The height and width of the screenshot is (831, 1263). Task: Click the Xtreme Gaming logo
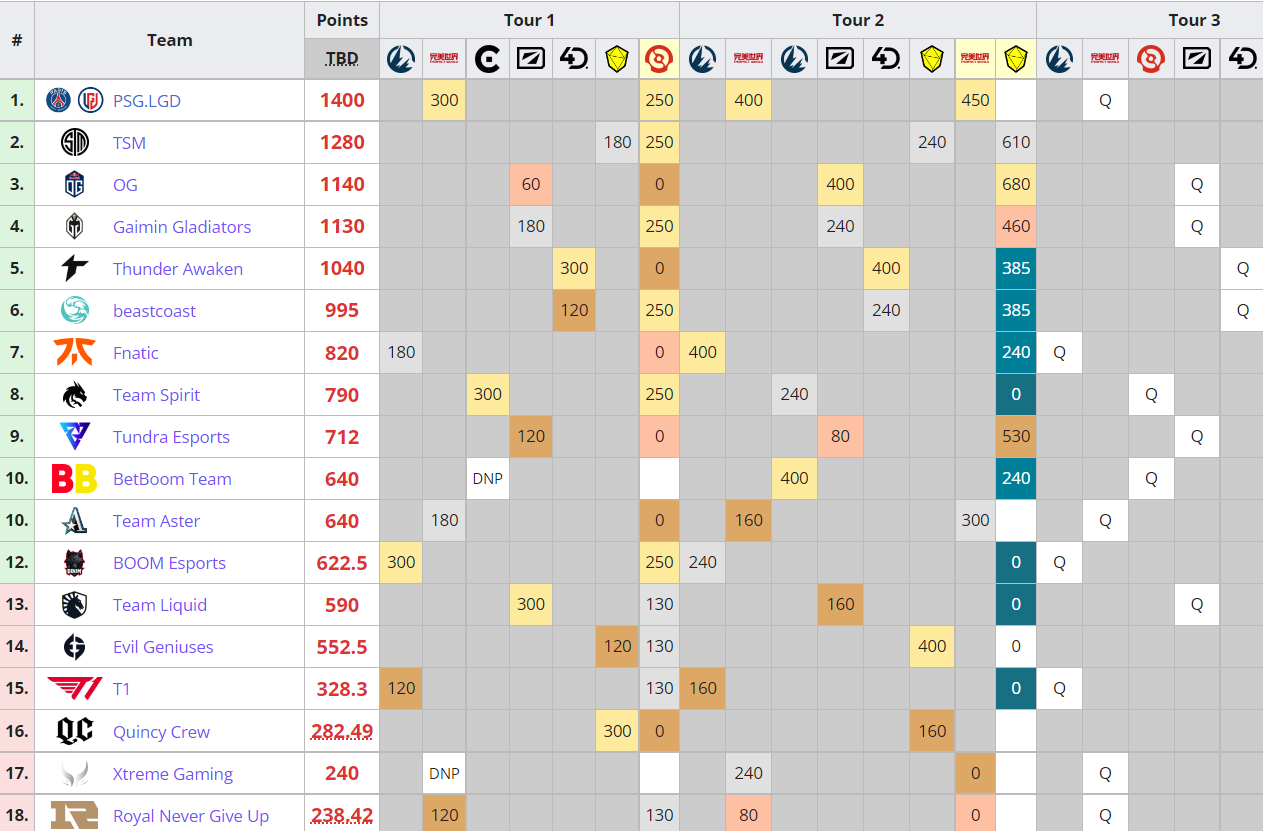click(x=75, y=773)
